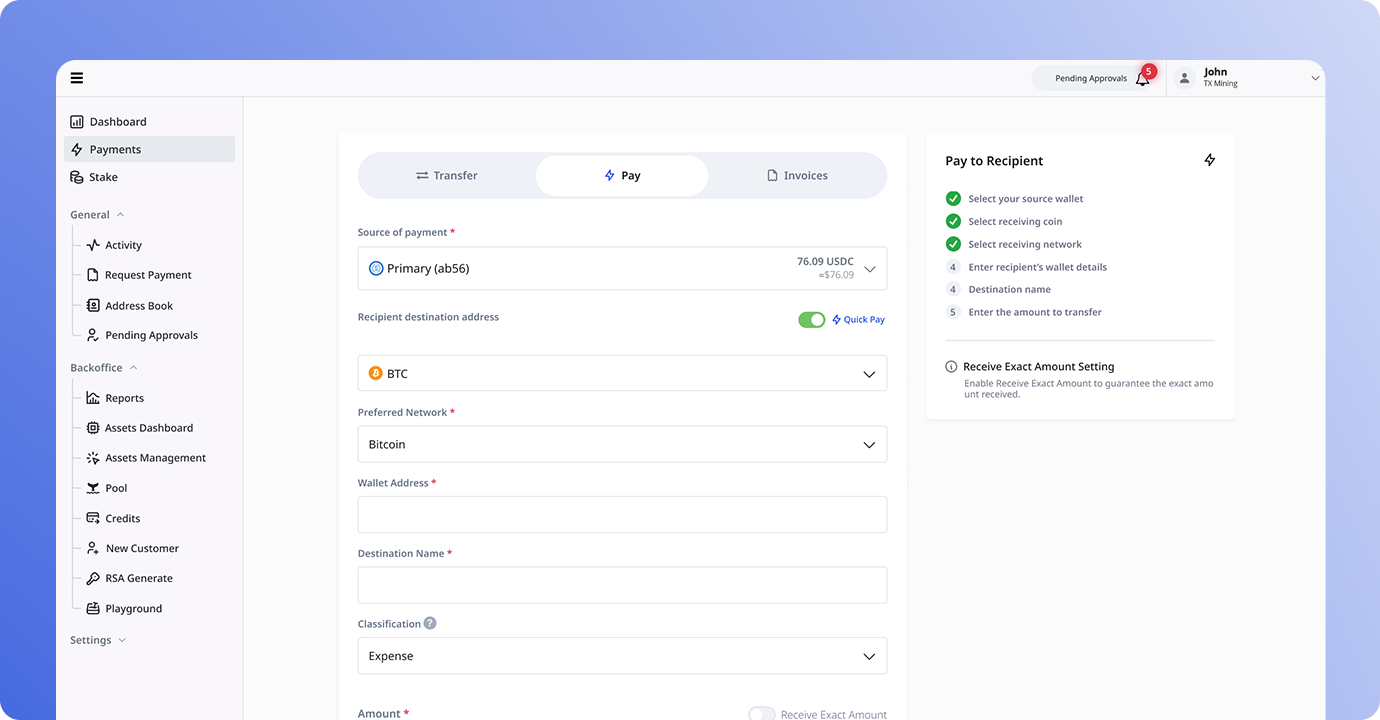
Task: Open the Source of payment dropdown
Action: pyautogui.click(x=621, y=268)
